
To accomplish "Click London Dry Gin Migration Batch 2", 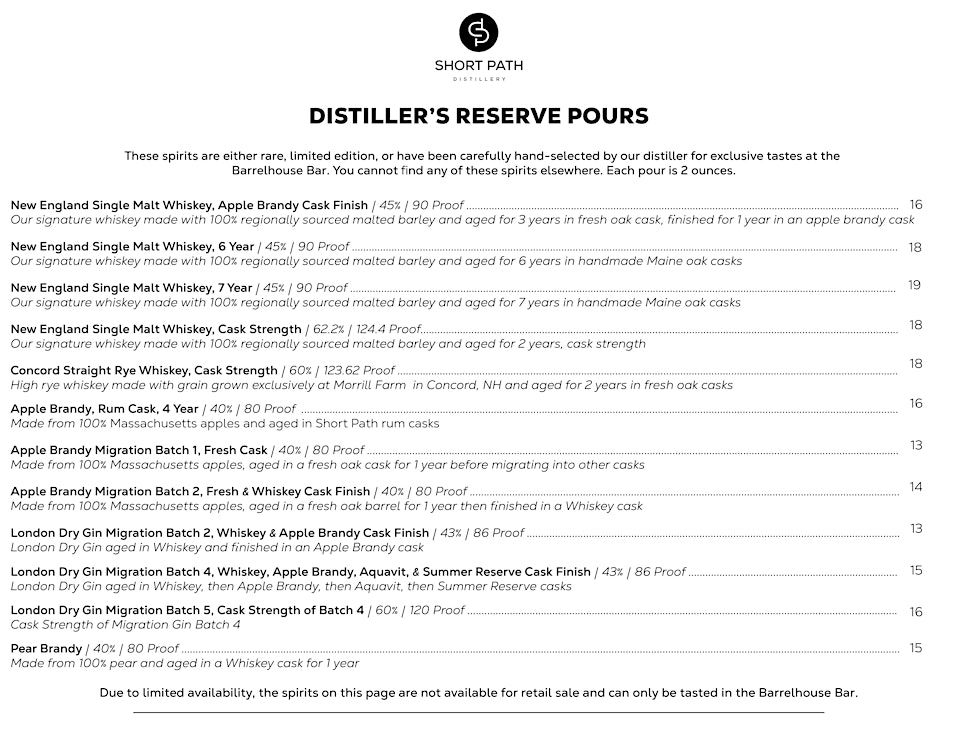I will [219, 533].
